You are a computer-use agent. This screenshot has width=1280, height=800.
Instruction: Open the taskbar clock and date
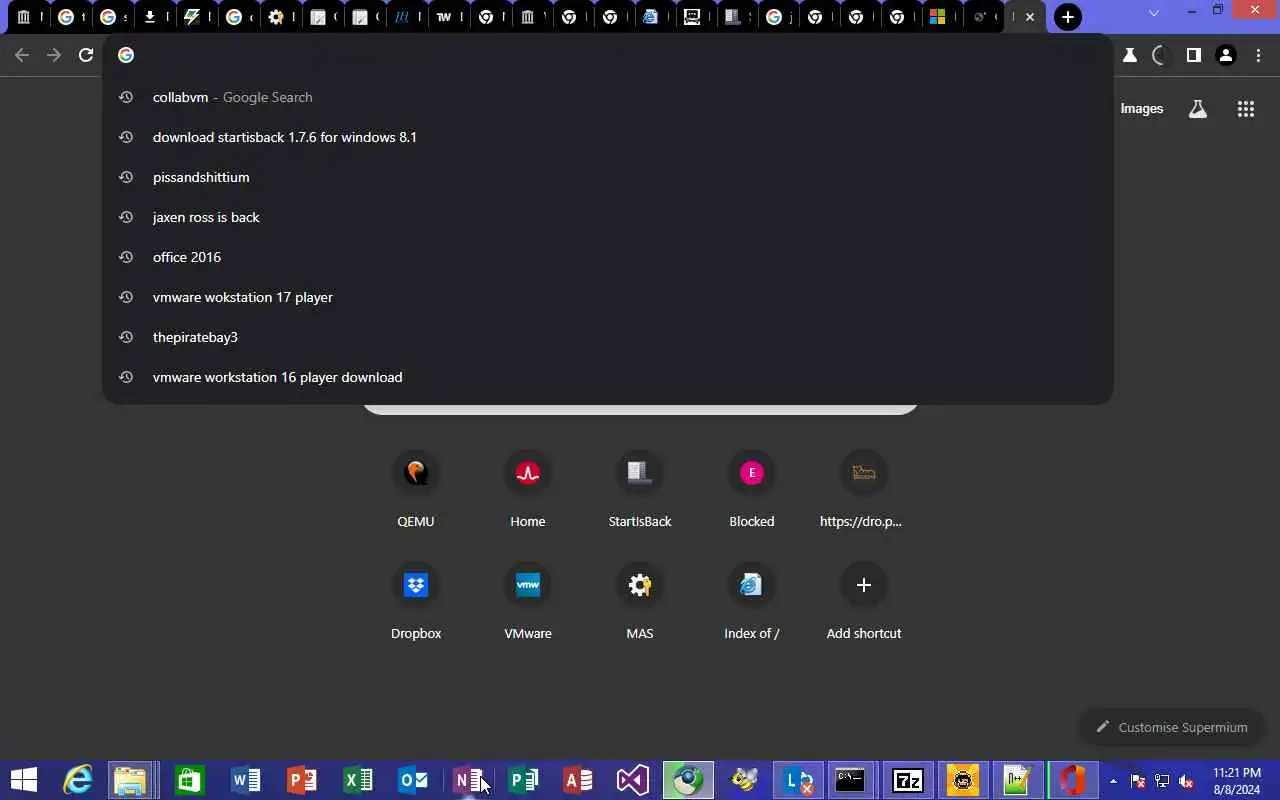(1236, 781)
